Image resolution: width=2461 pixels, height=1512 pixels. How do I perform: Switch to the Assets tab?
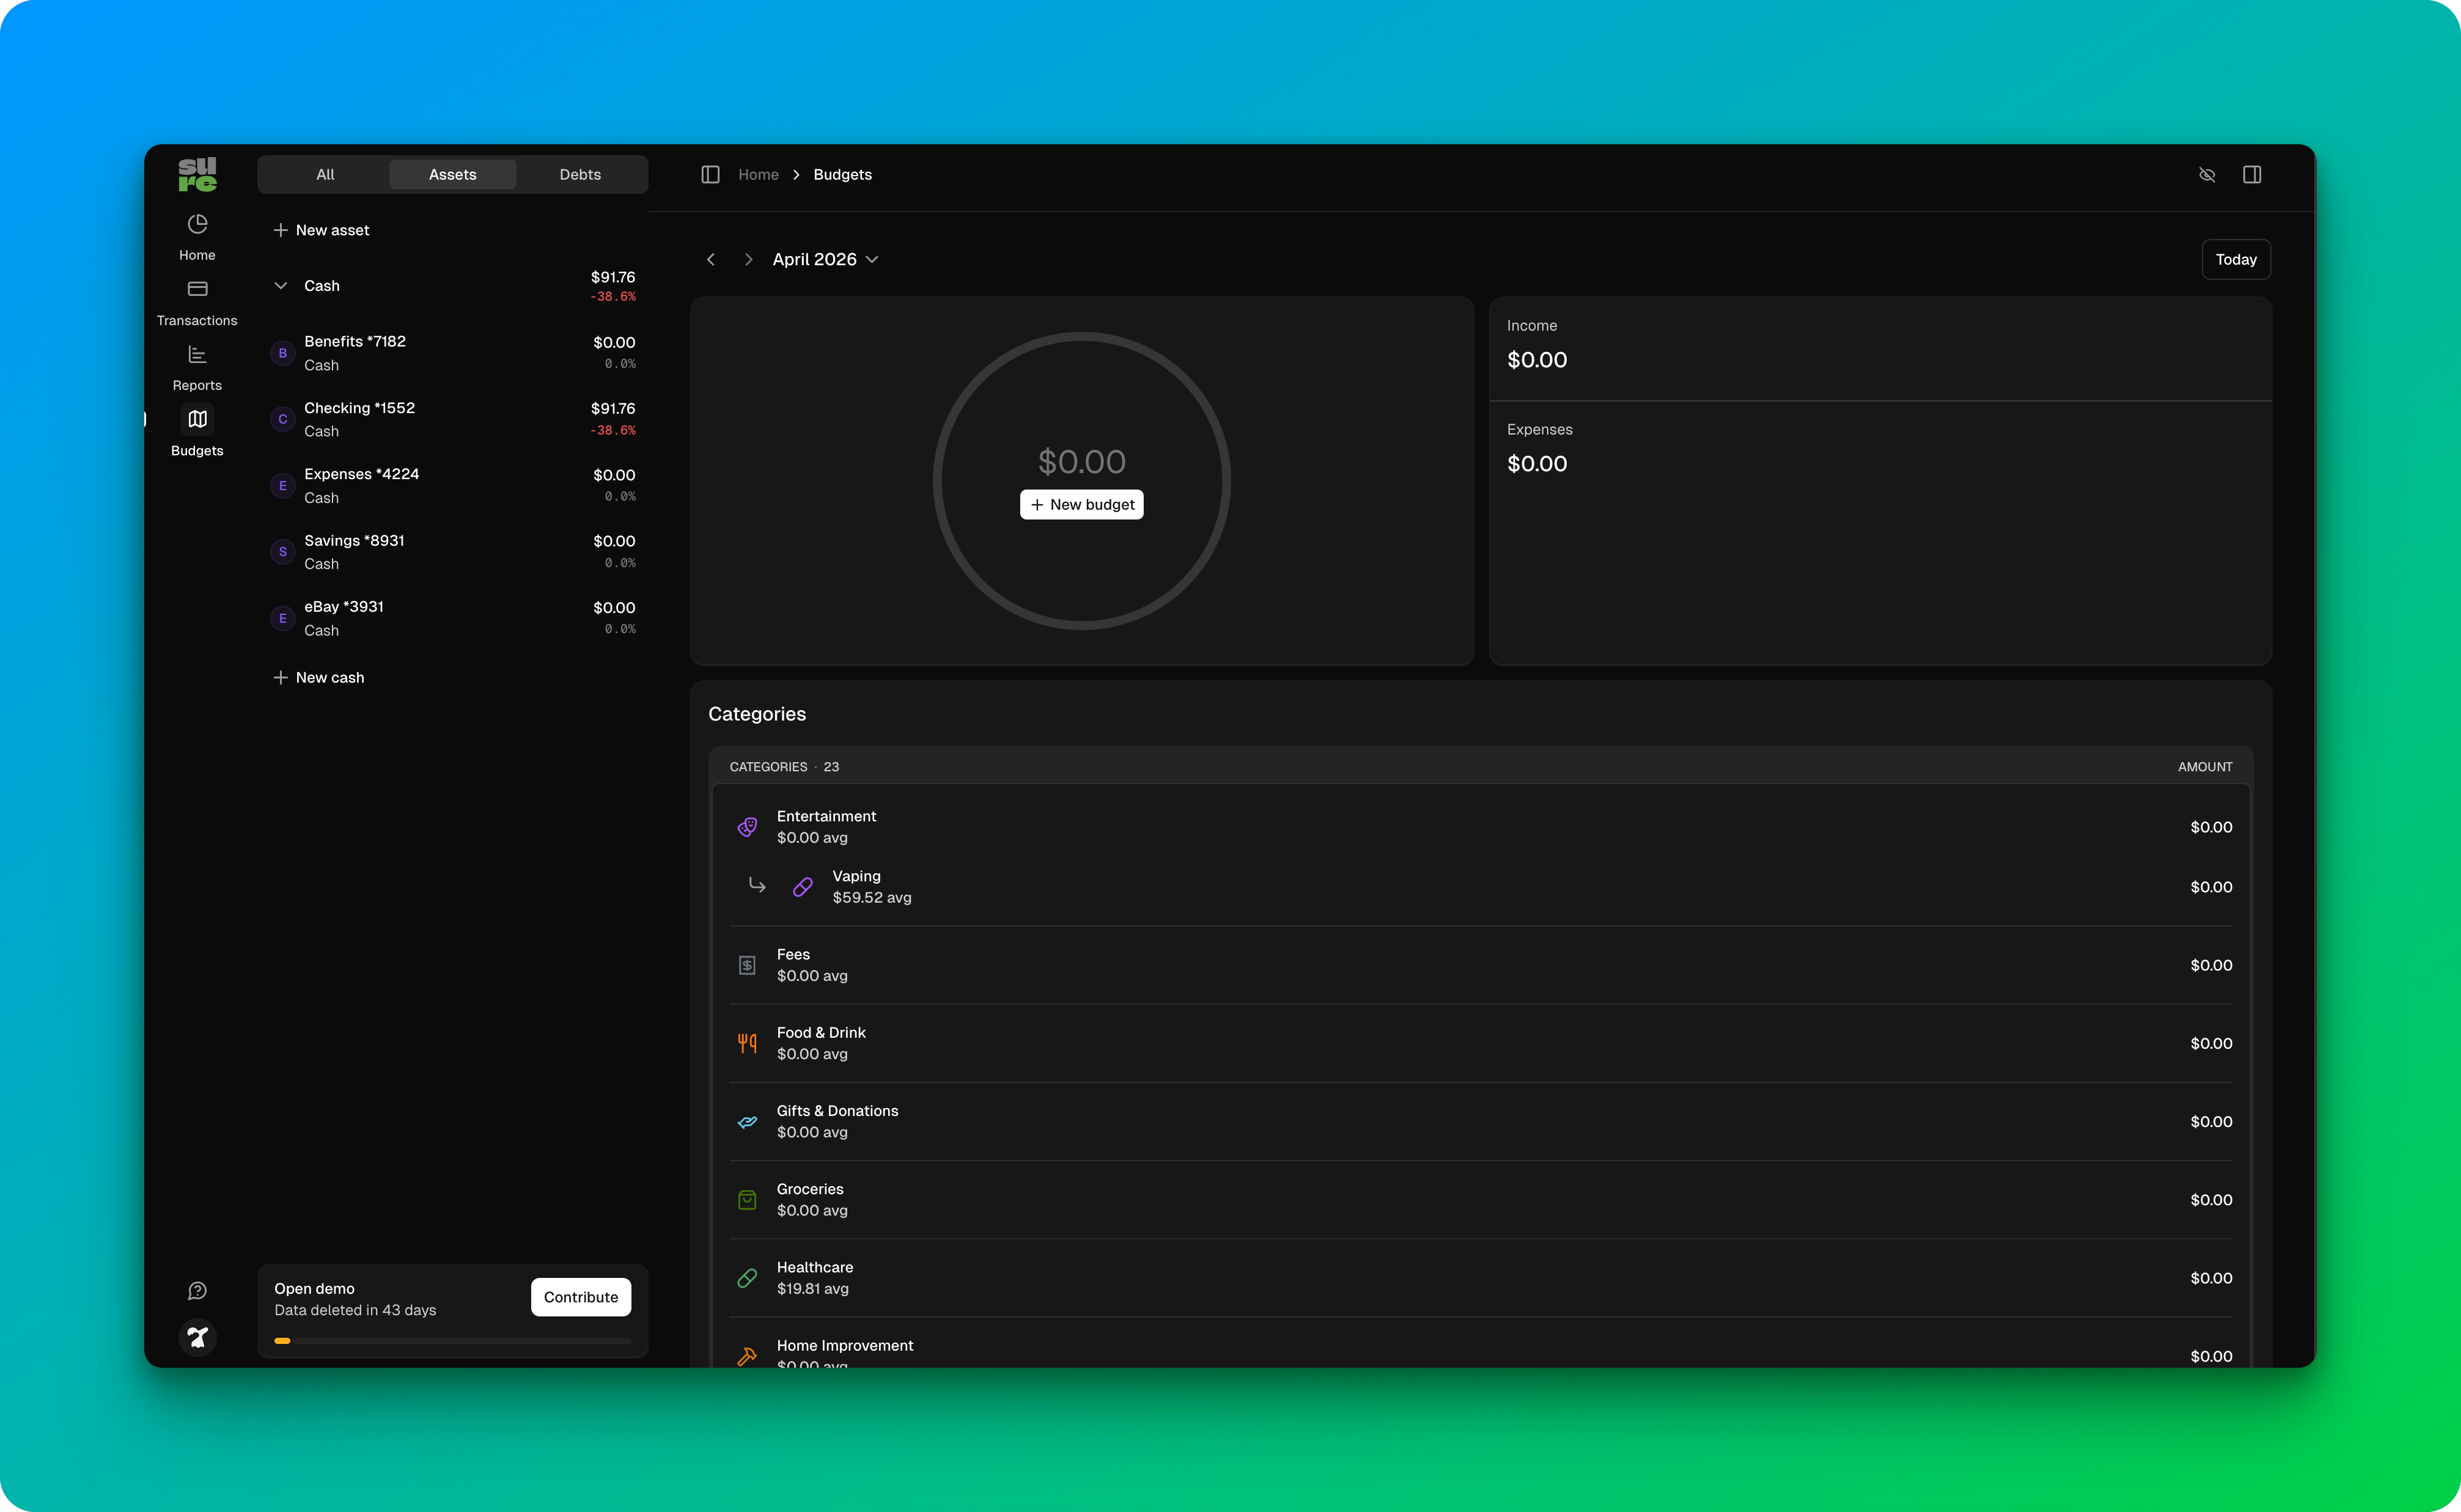(452, 174)
